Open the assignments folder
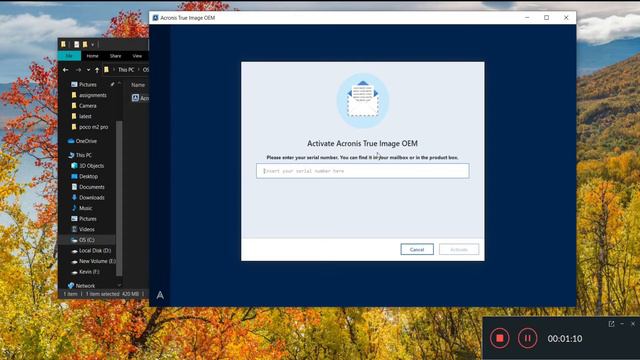 92,95
